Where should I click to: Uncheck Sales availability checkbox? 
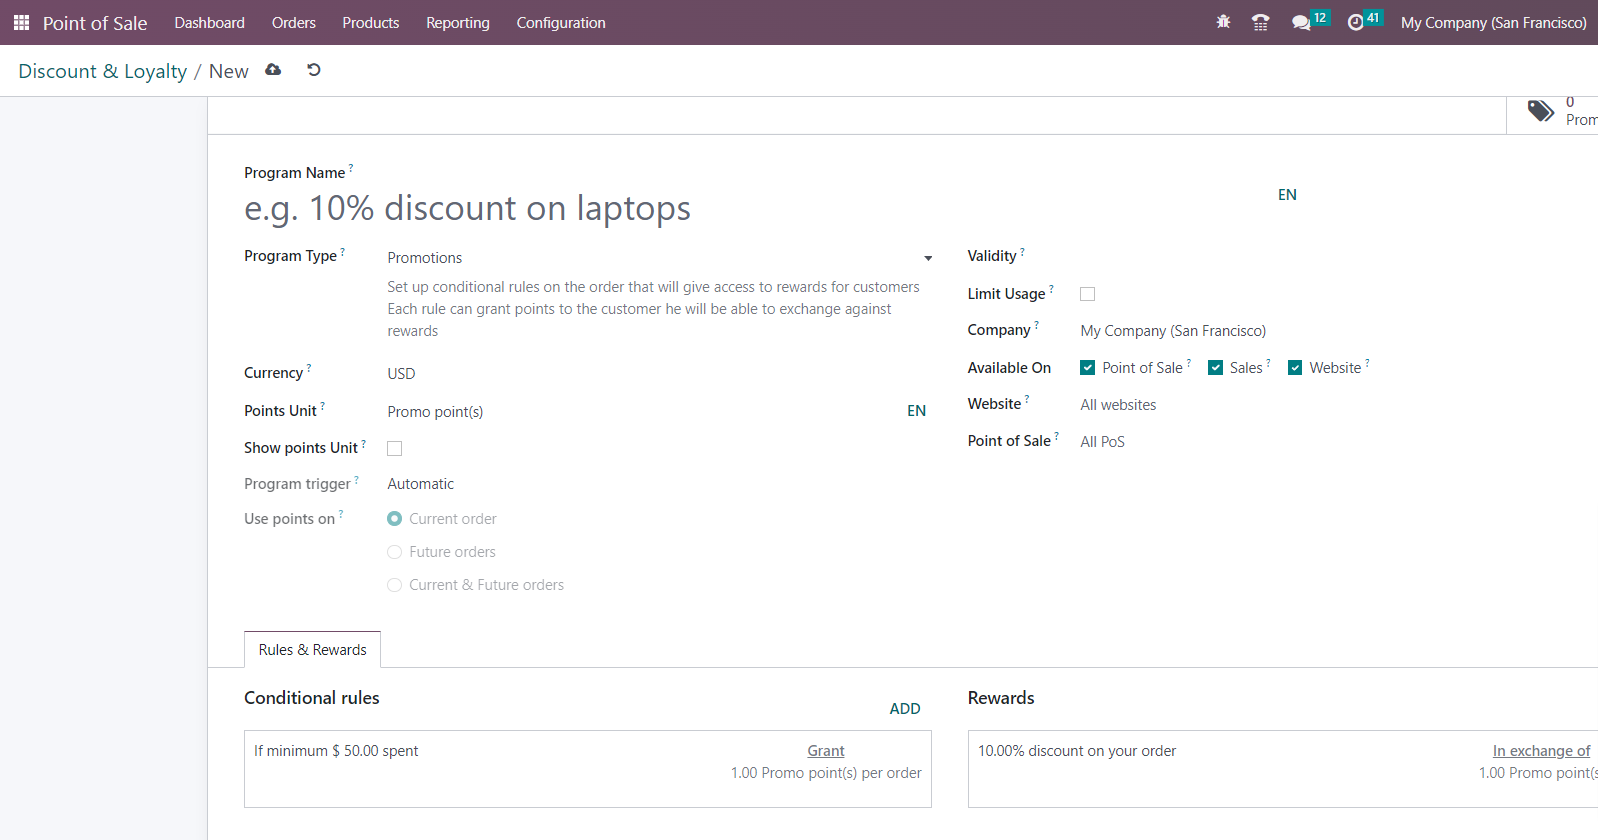click(1216, 368)
